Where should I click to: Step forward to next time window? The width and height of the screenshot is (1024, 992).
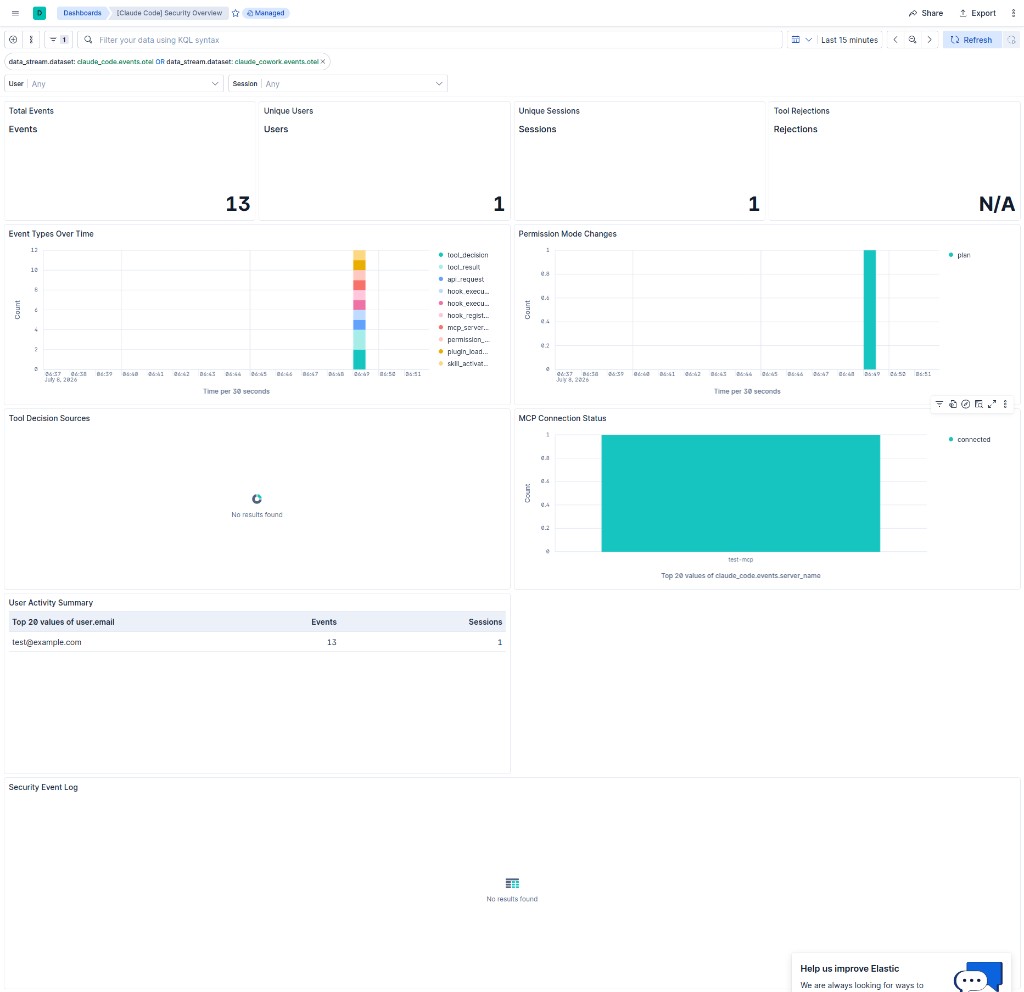tap(929, 40)
